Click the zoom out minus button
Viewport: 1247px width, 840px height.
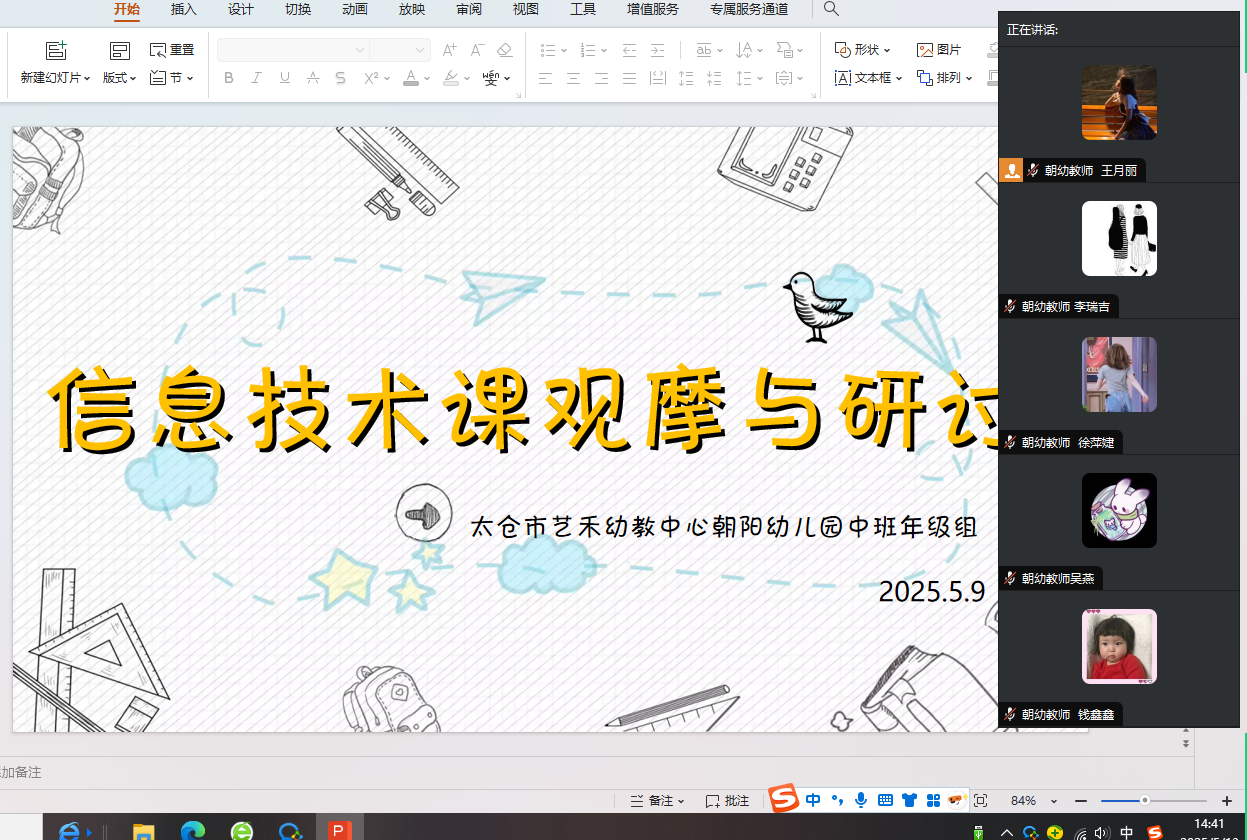click(1081, 801)
